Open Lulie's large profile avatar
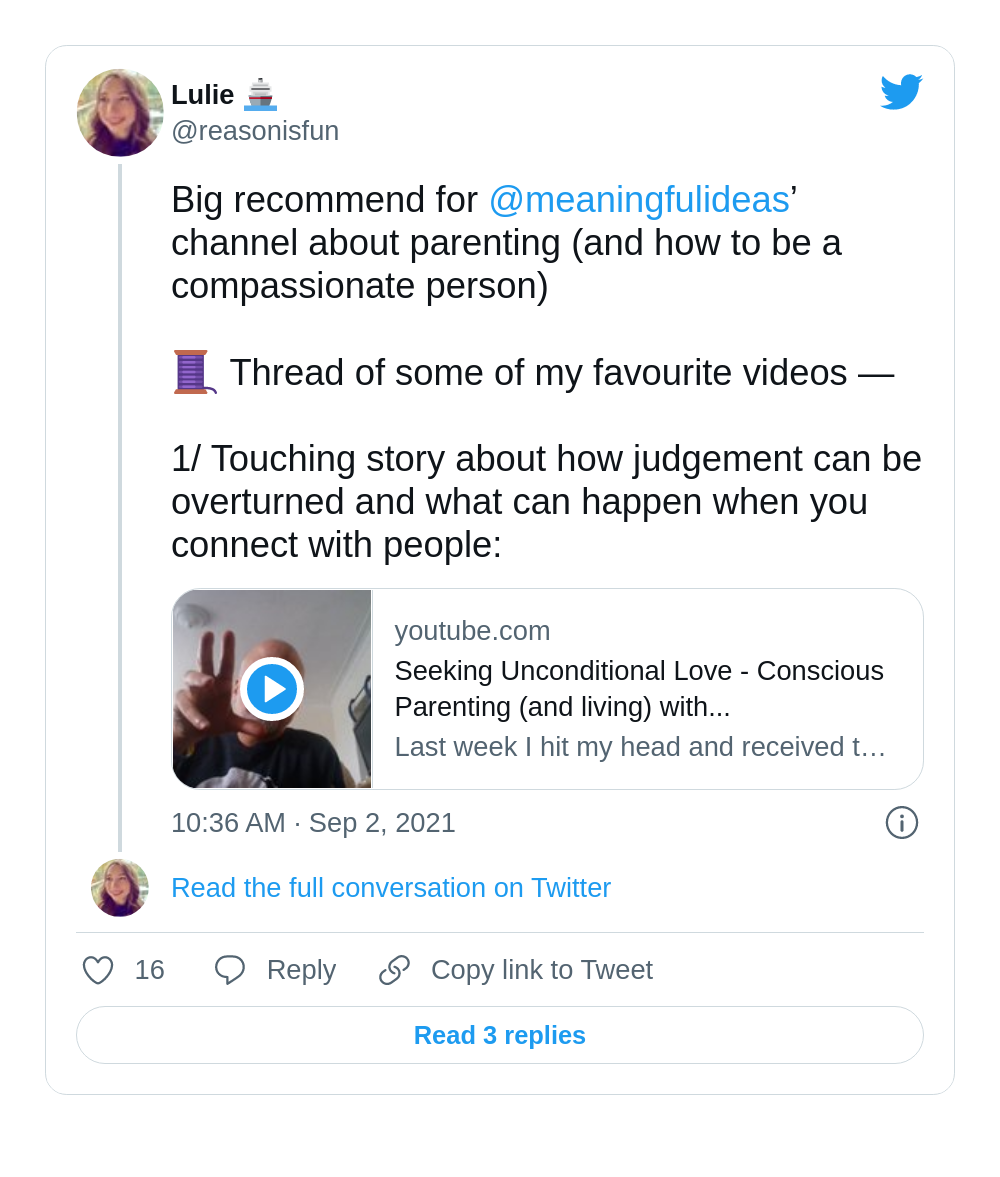 120,113
